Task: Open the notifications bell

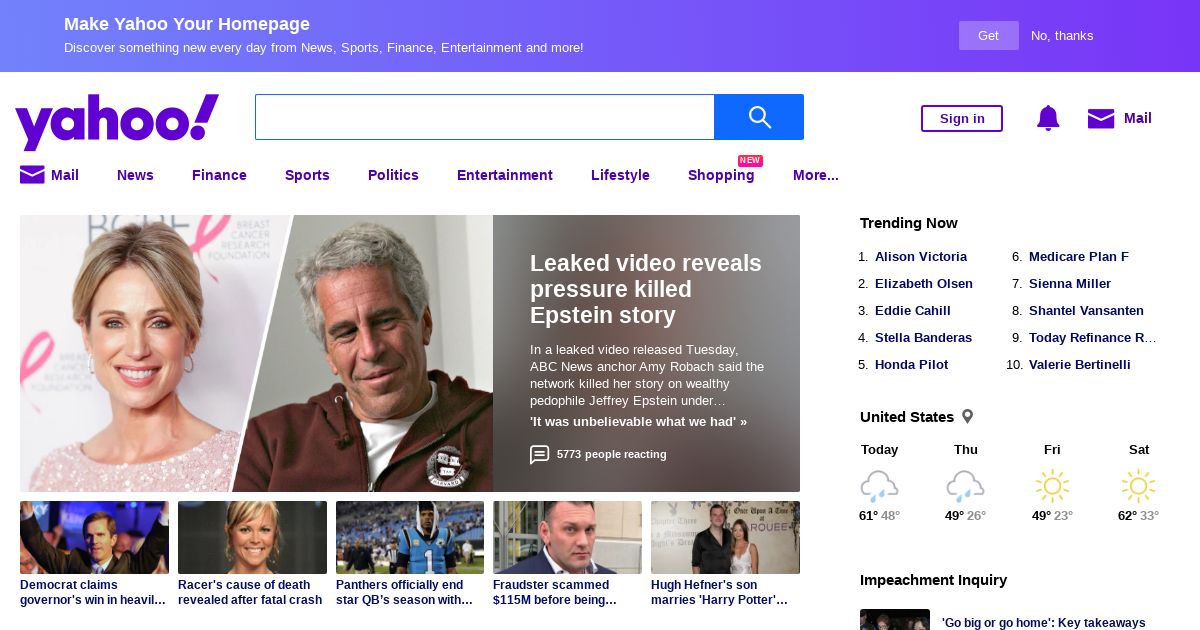Action: point(1048,118)
